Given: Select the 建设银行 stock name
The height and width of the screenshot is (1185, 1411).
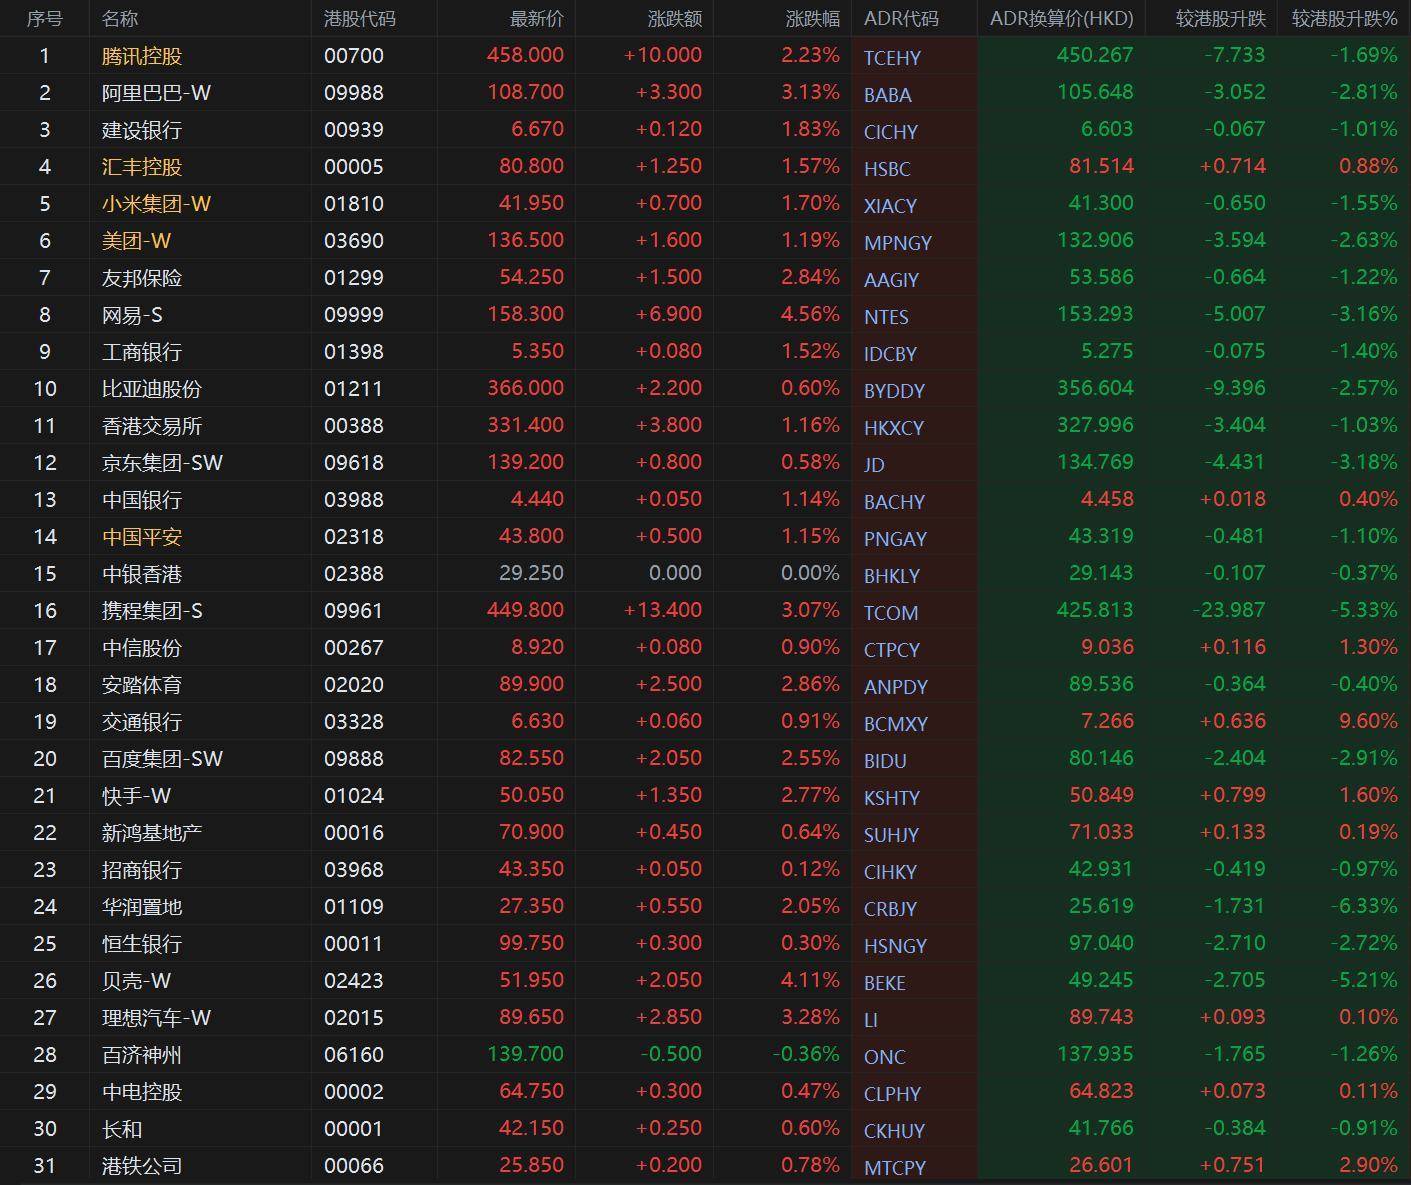Looking at the screenshot, I should pos(142,130).
